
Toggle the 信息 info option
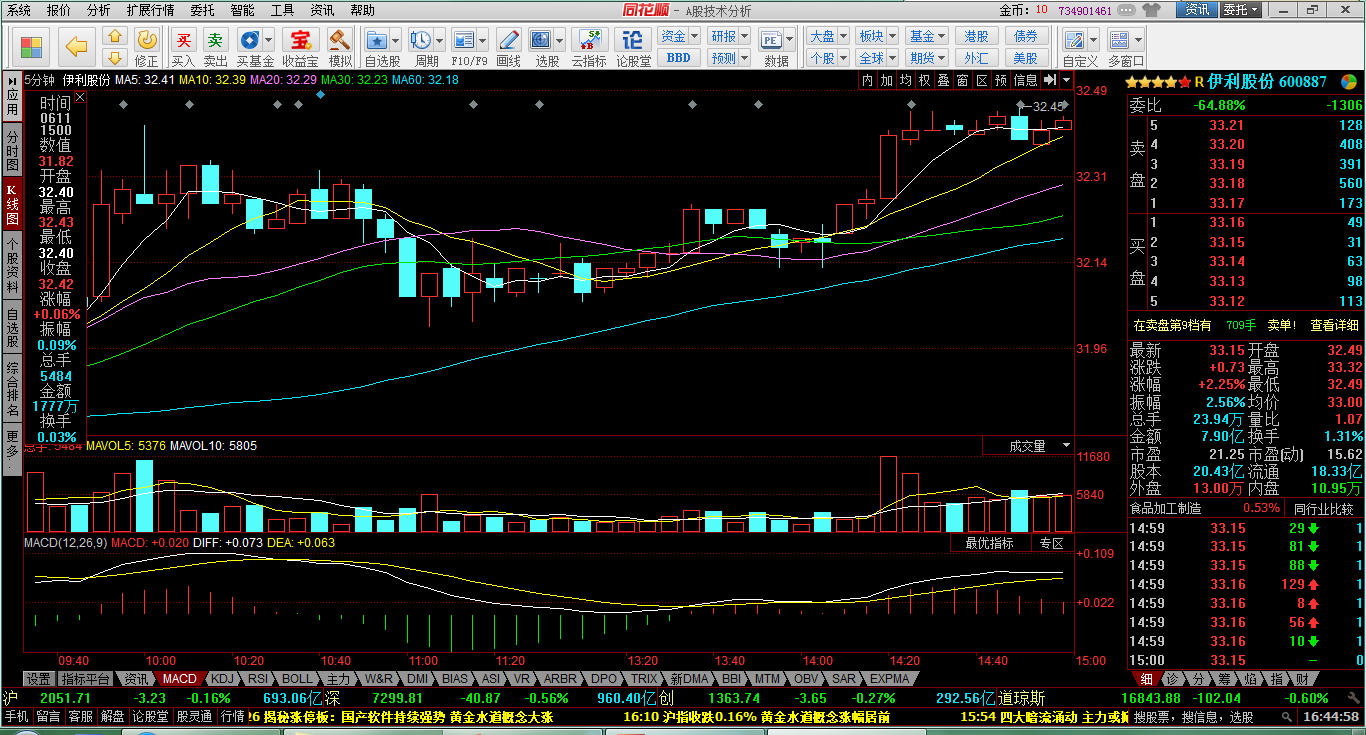click(x=1025, y=80)
